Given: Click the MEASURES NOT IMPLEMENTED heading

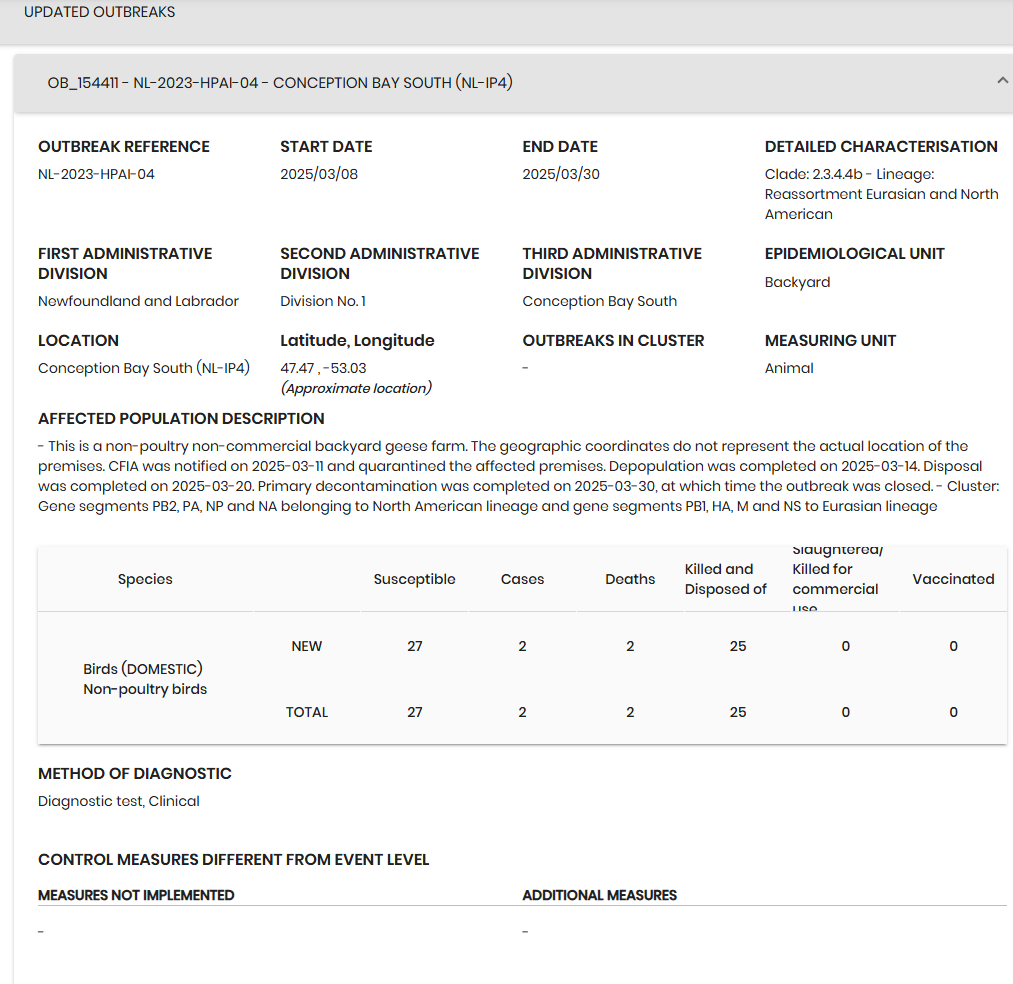Looking at the screenshot, I should pos(136,895).
